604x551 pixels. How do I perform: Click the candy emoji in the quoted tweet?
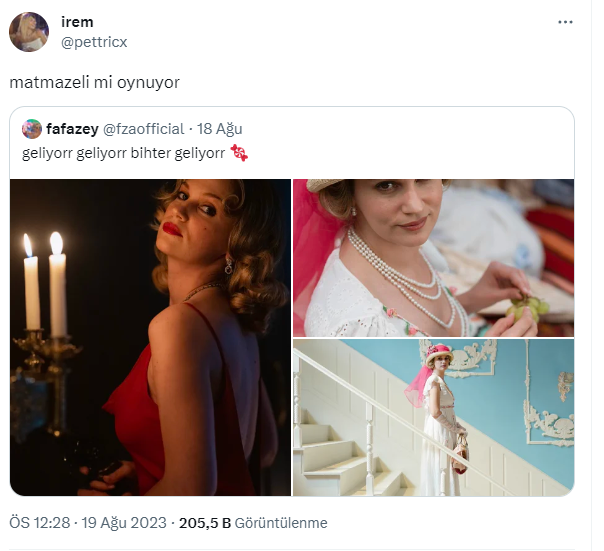tap(239, 152)
